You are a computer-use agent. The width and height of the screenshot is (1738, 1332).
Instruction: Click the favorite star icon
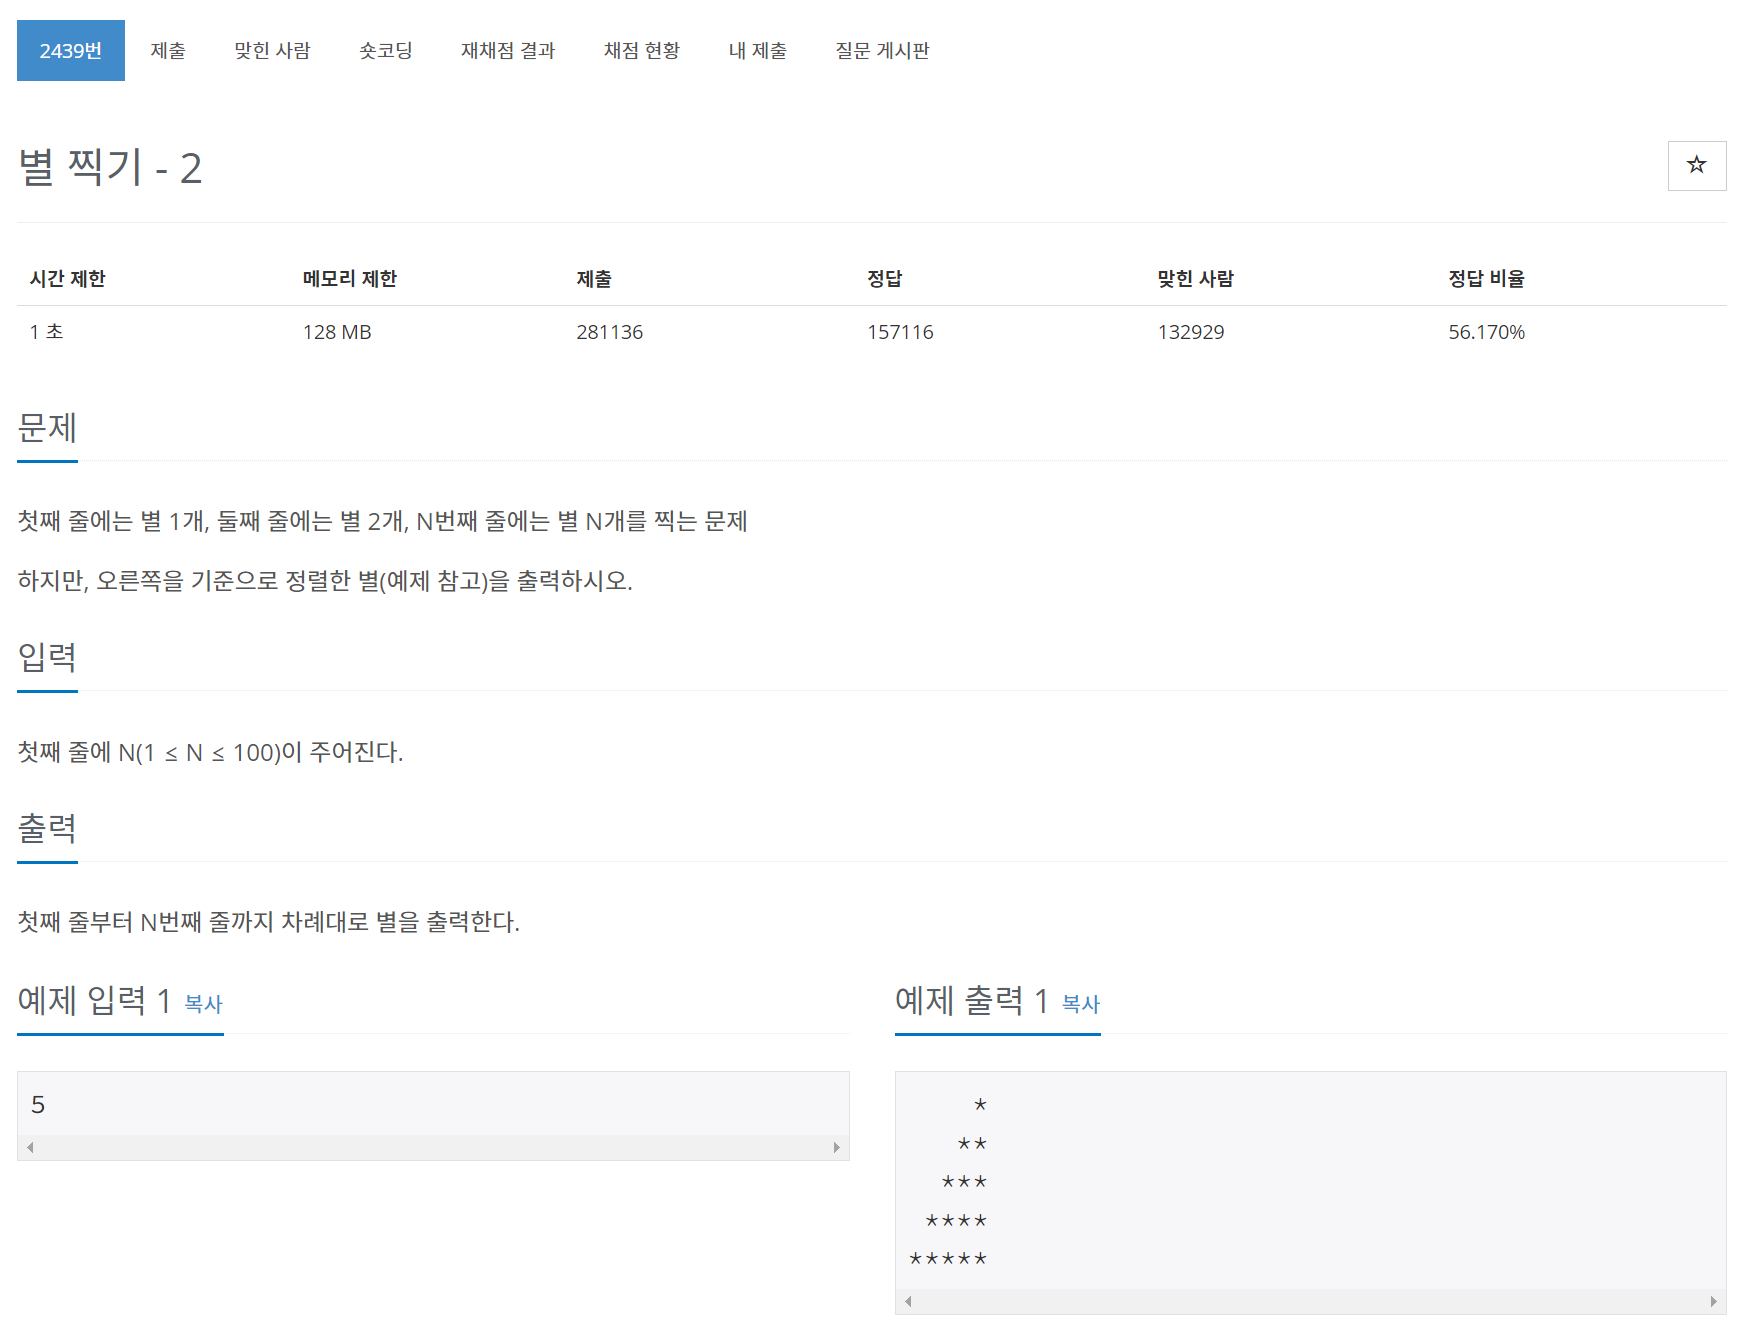pos(1696,165)
